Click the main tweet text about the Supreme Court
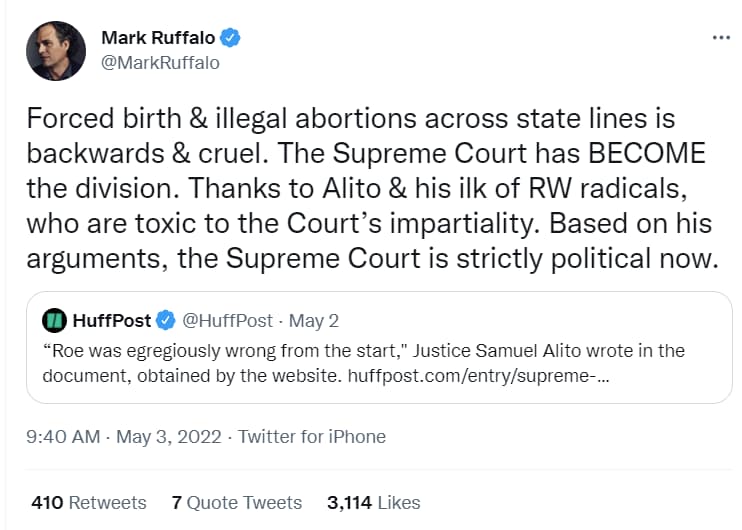 372,188
